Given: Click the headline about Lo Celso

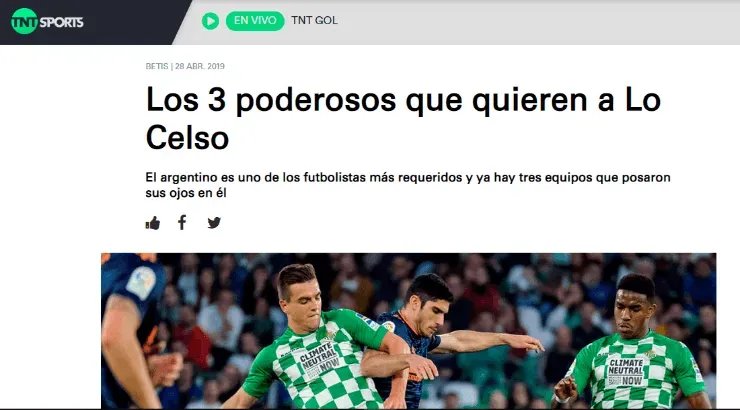Looking at the screenshot, I should [404, 118].
